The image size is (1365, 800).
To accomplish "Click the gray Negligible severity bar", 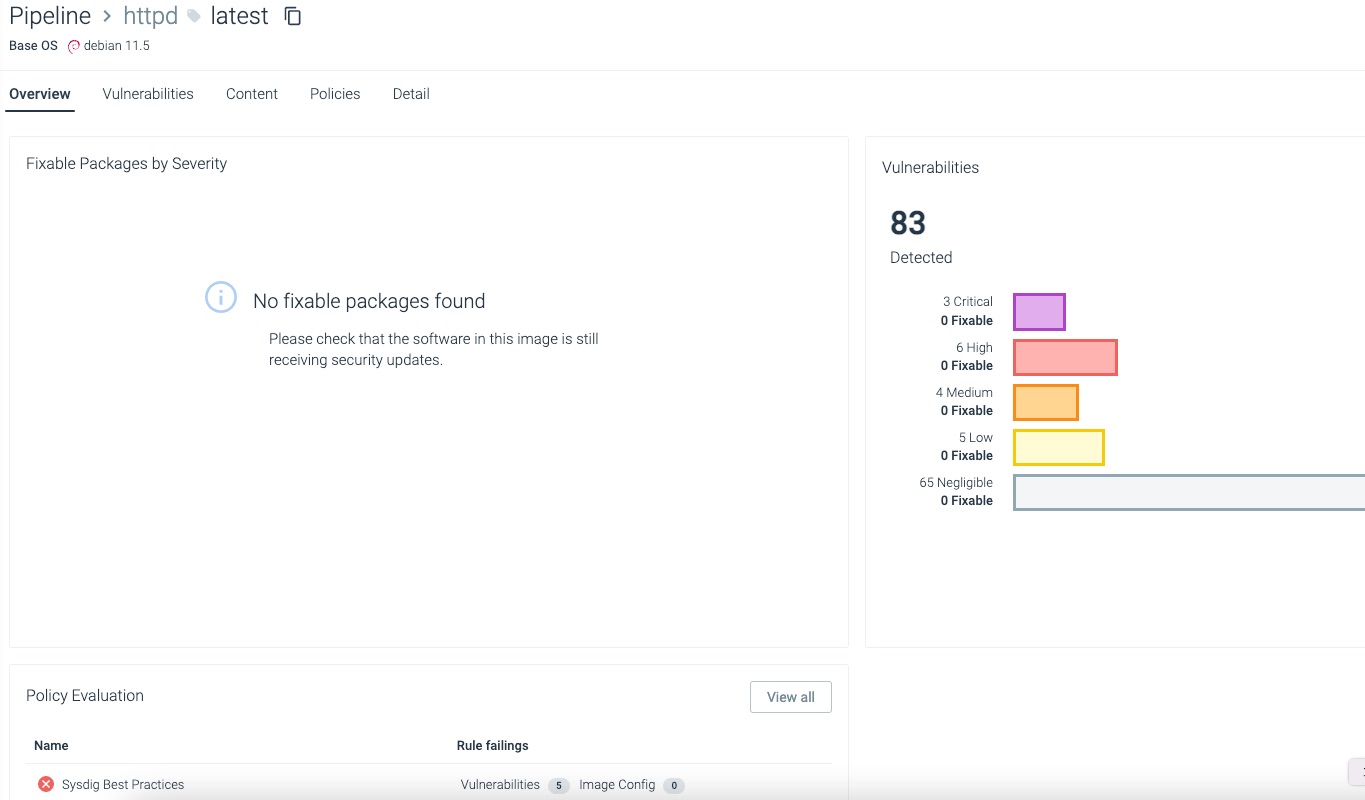I will coord(1188,492).
